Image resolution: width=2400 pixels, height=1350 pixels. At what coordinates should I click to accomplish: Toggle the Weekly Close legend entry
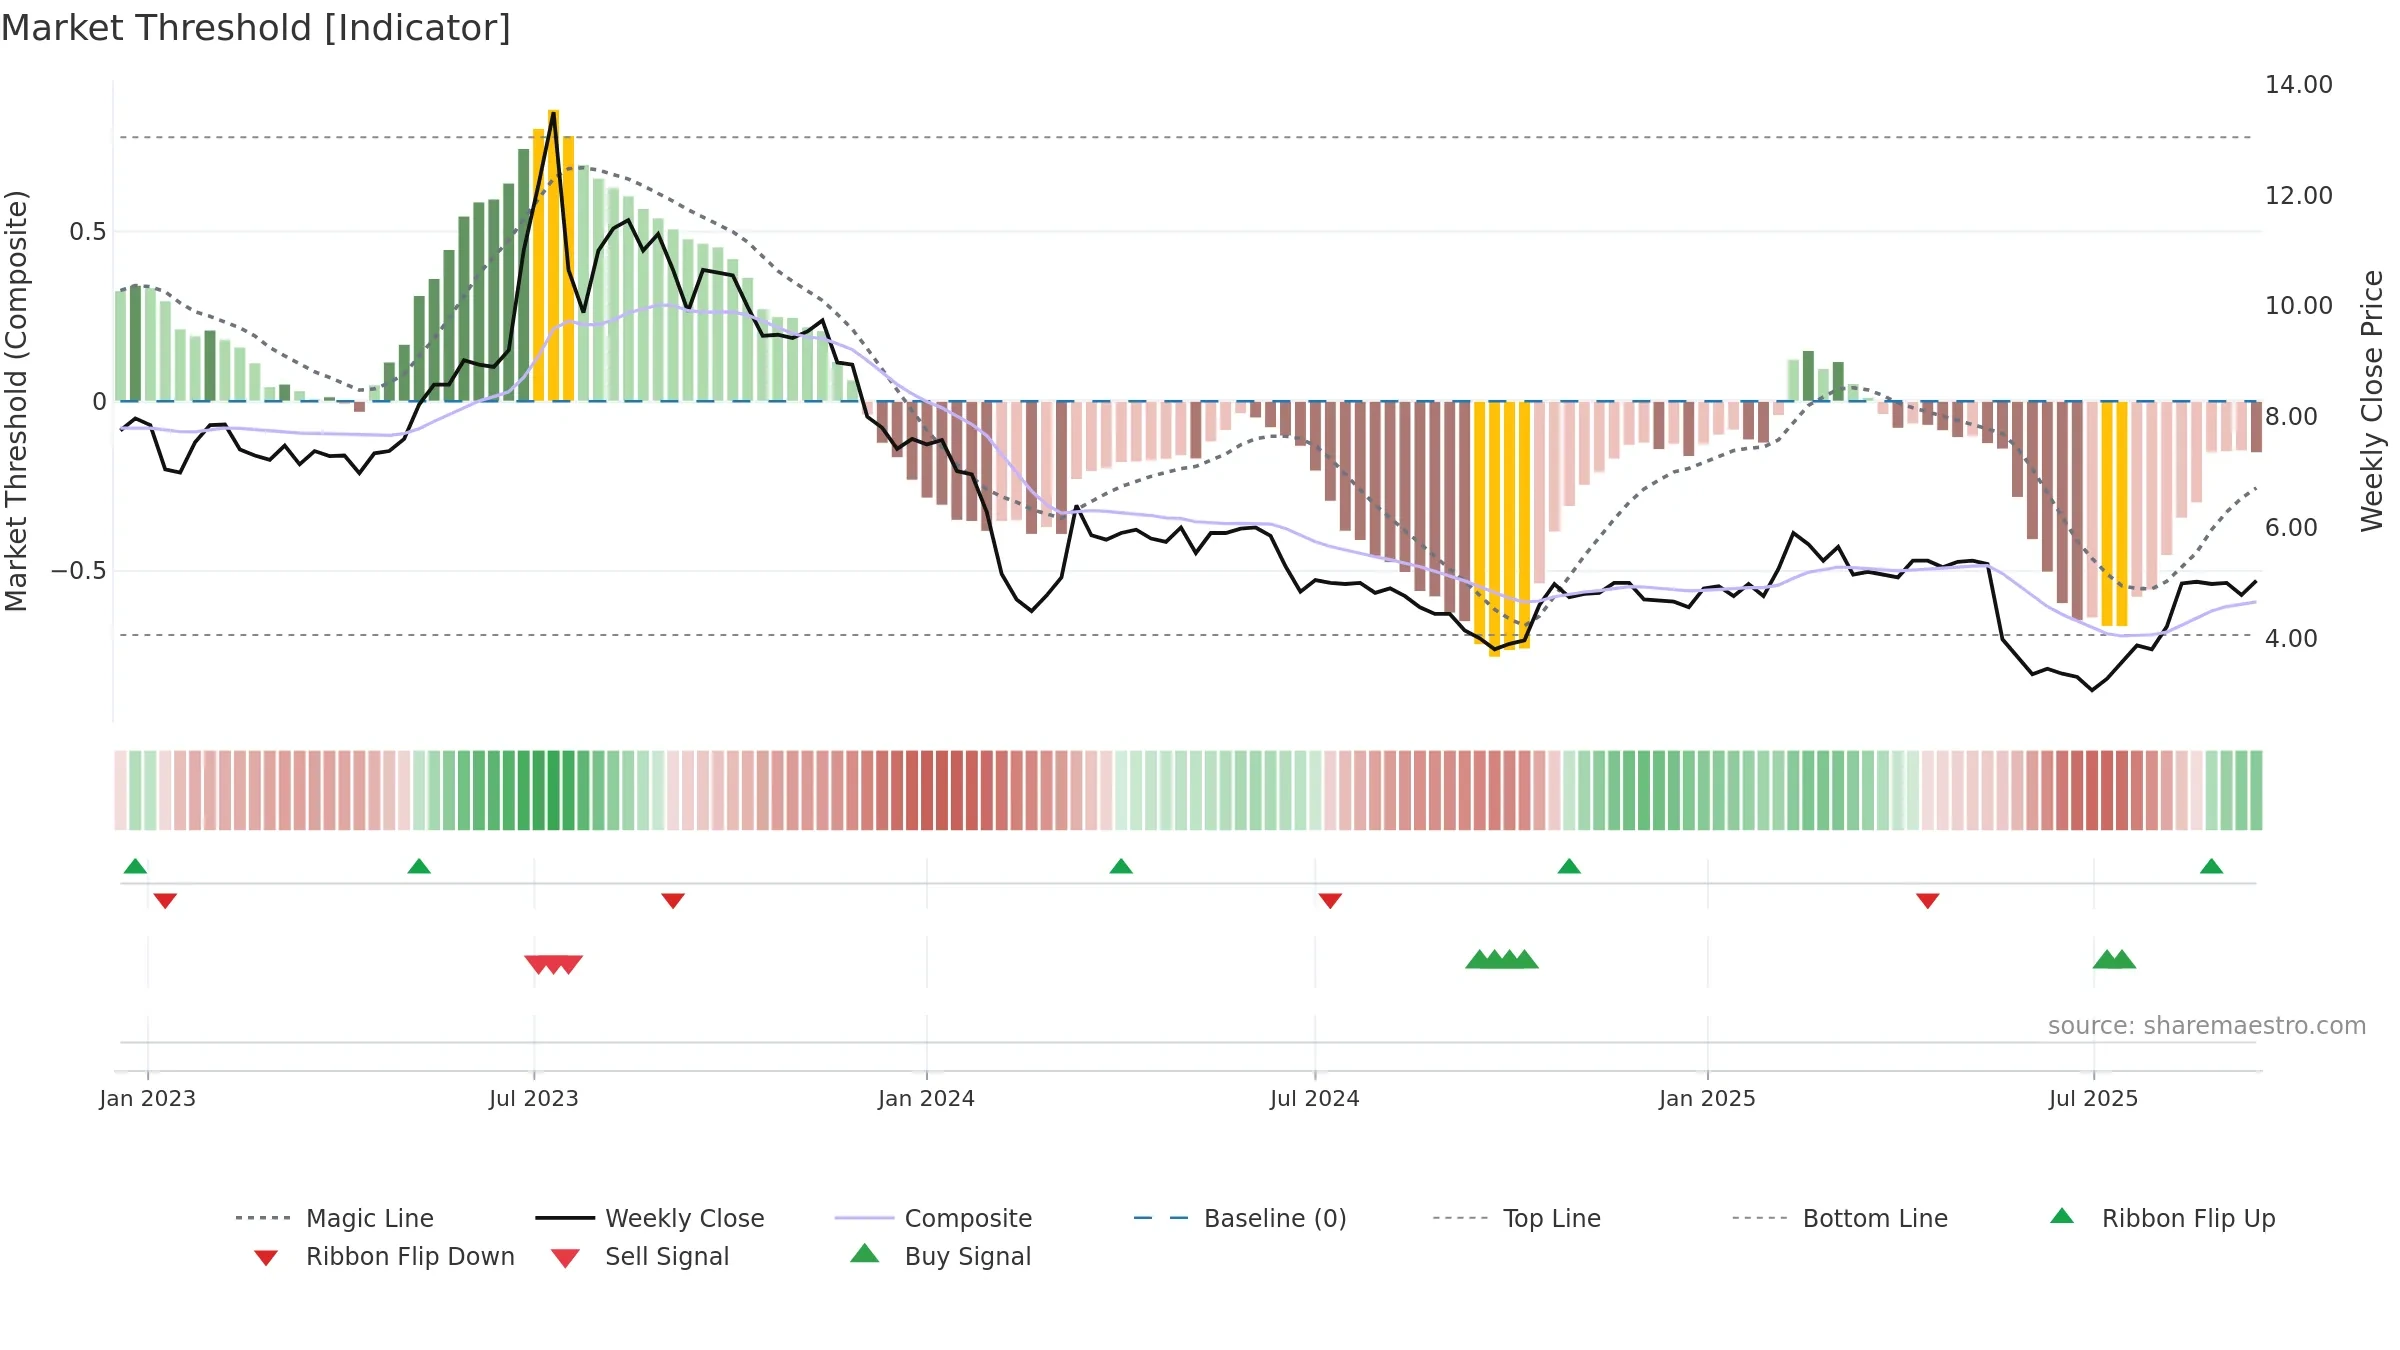[650, 1218]
